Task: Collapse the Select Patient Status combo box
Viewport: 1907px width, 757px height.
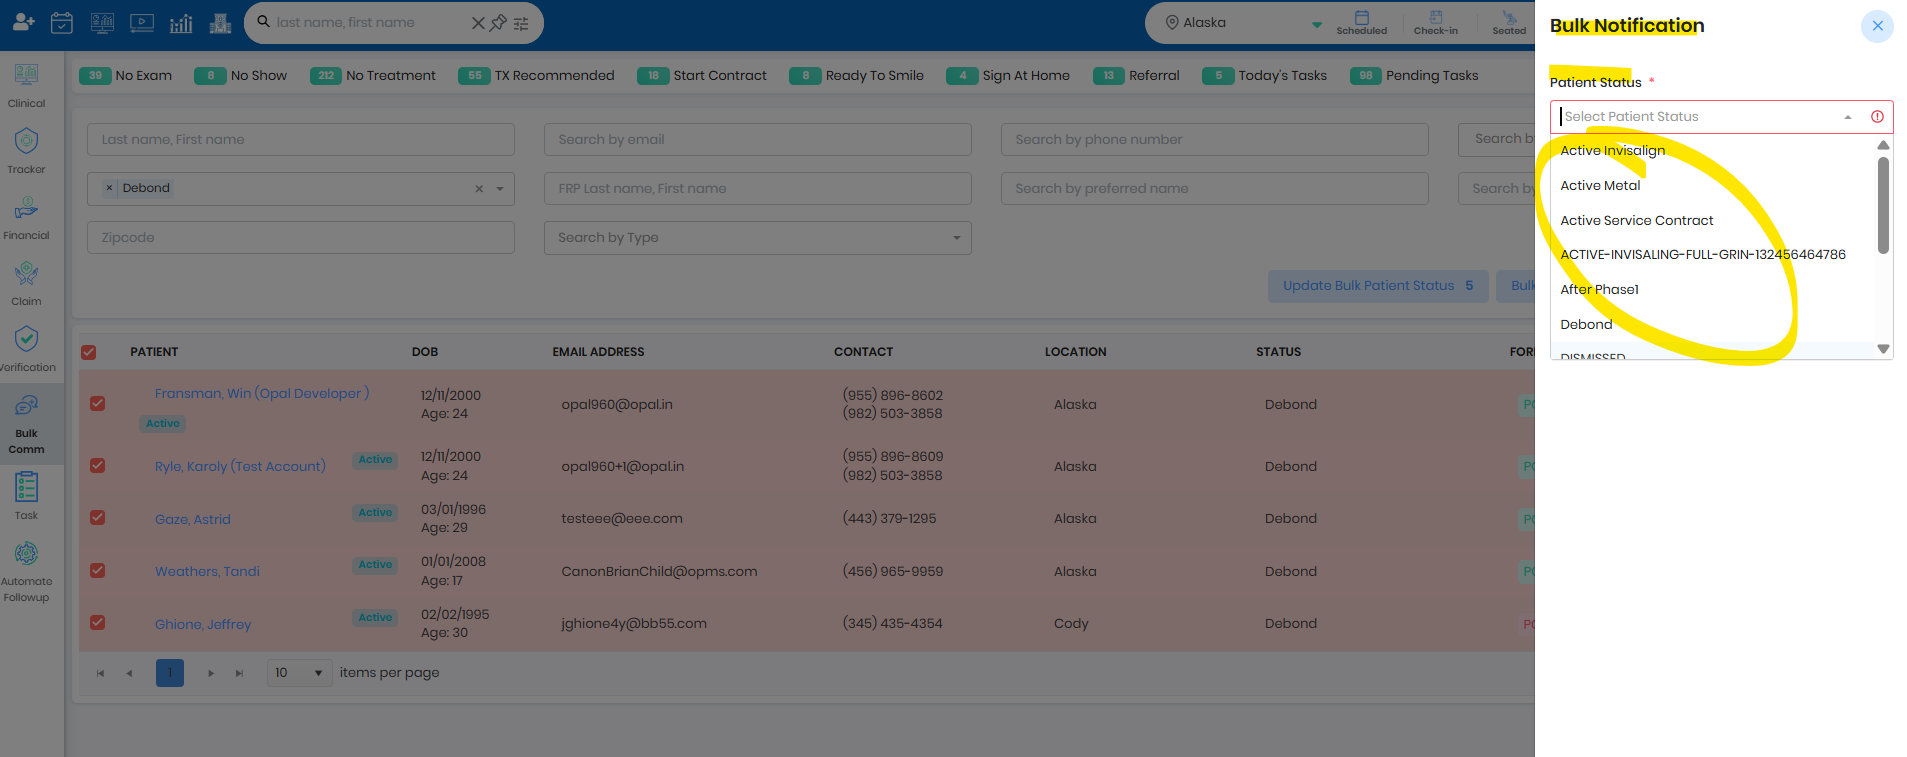Action: [1847, 117]
